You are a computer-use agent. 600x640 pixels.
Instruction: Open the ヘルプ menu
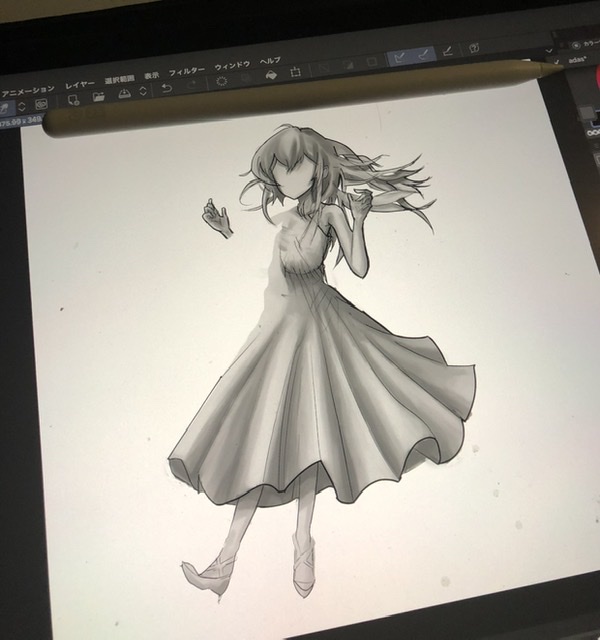point(270,61)
